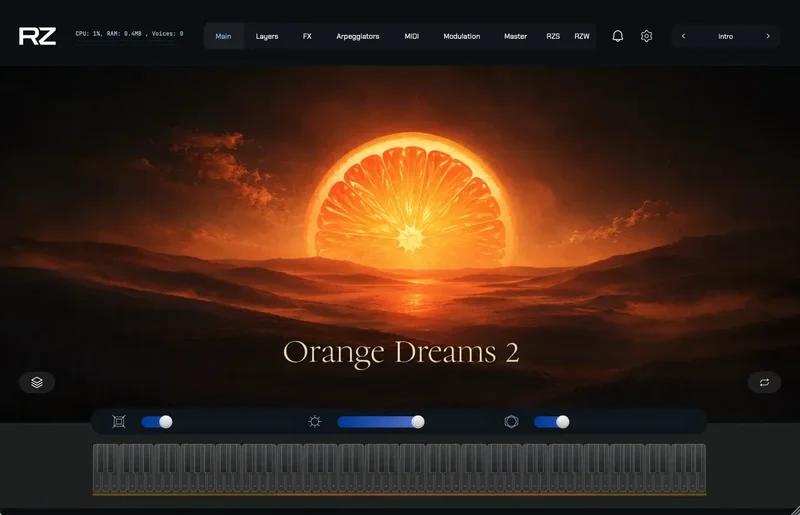Click the Orange Dreams 2 title
Viewport: 800px width, 515px height.
coord(401,353)
